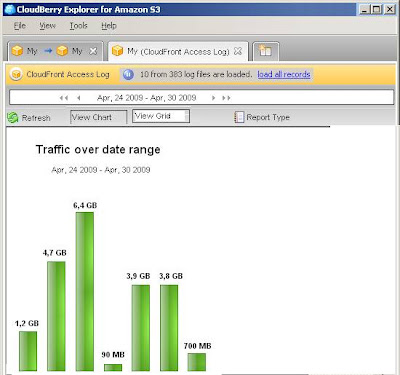Open the Tools menu
Image resolution: width=400 pixels, height=375 pixels.
click(x=78, y=26)
